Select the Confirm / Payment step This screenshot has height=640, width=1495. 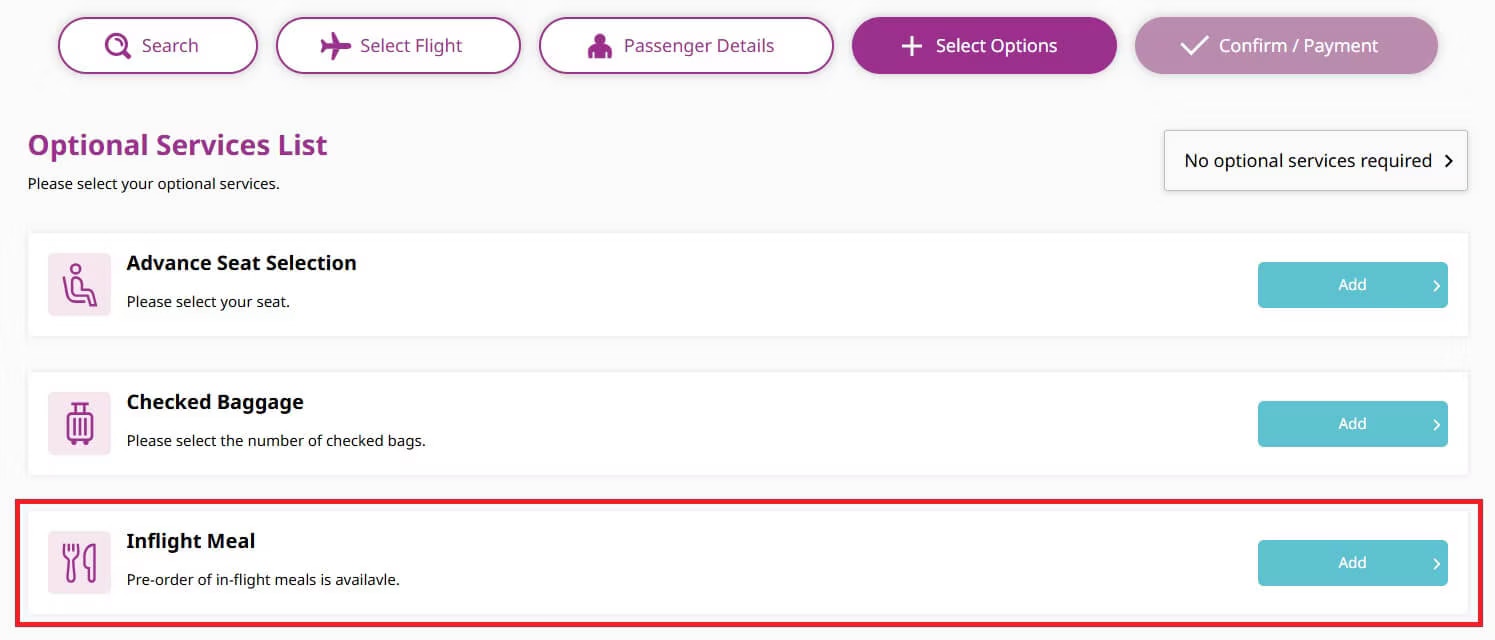(1286, 46)
